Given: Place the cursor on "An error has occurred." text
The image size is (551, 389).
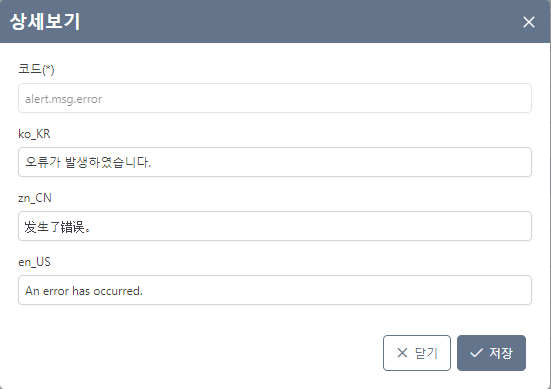Looking at the screenshot, I should tap(84, 291).
